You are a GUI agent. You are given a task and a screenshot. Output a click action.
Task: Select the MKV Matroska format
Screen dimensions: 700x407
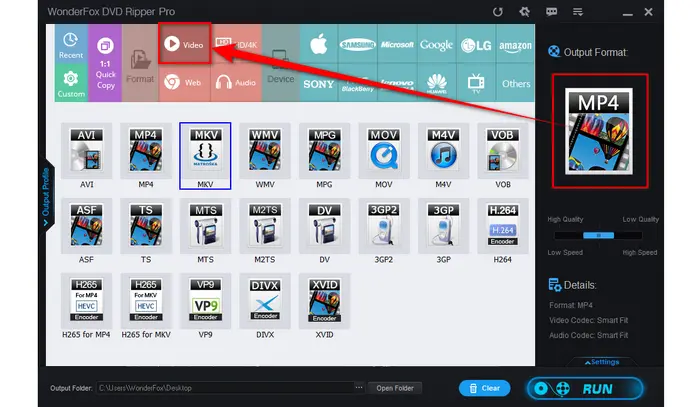[205, 155]
